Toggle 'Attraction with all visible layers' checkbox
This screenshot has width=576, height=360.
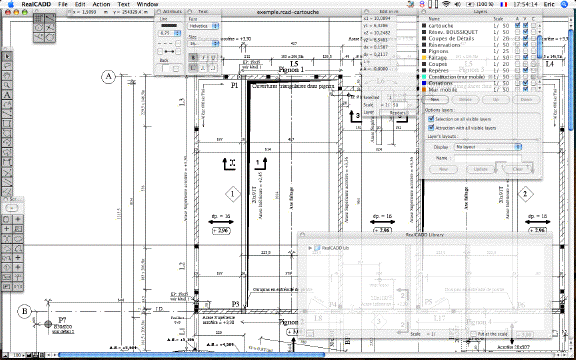[x=432, y=128]
